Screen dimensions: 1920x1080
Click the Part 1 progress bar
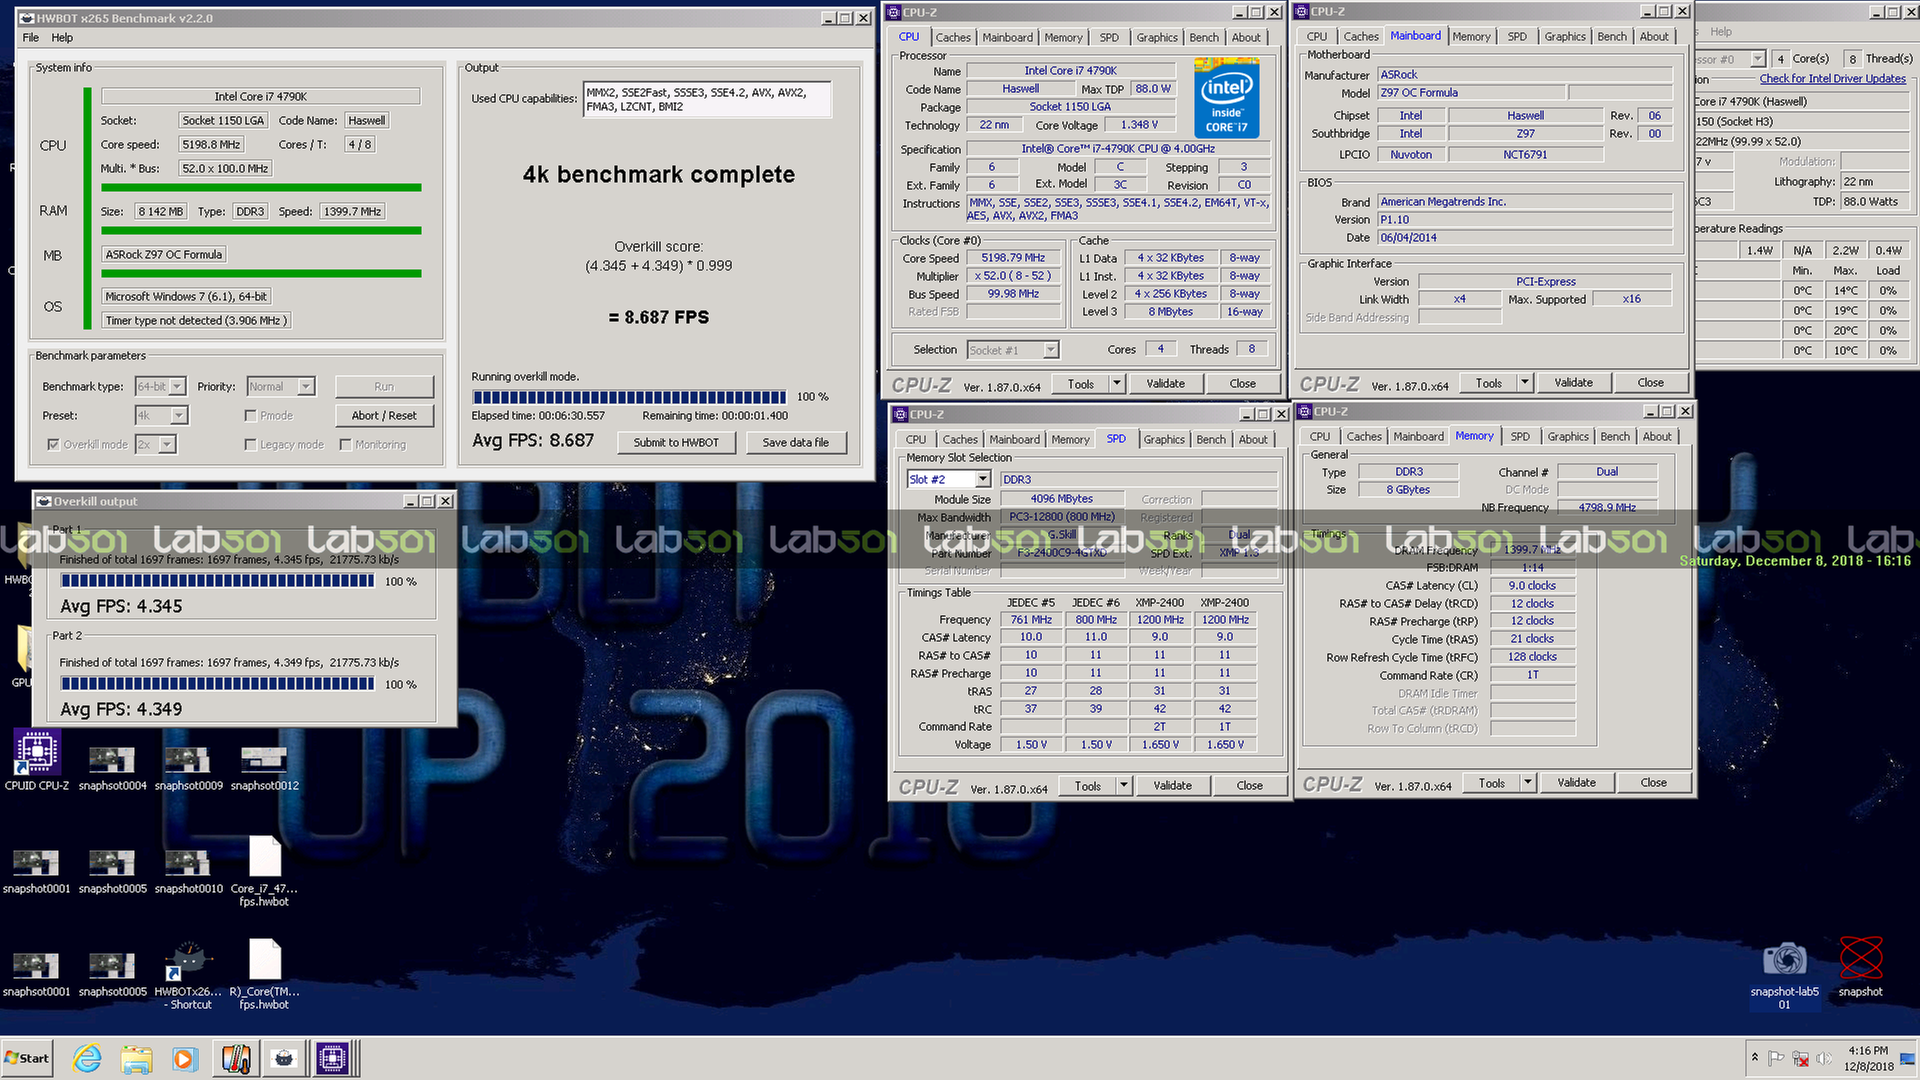[217, 581]
